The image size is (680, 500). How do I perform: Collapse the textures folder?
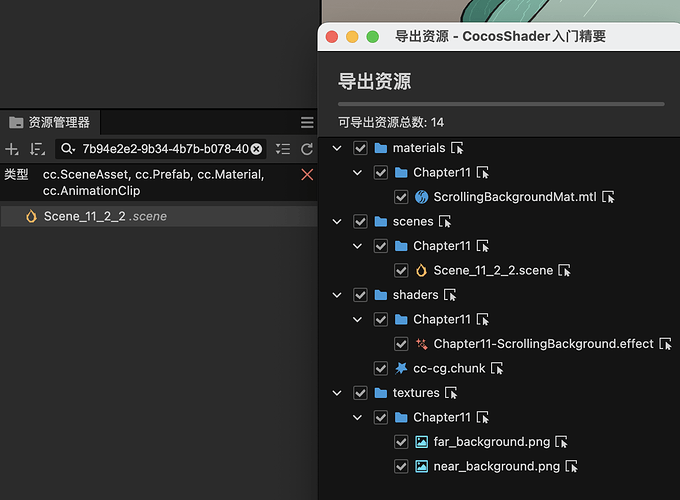tap(337, 393)
